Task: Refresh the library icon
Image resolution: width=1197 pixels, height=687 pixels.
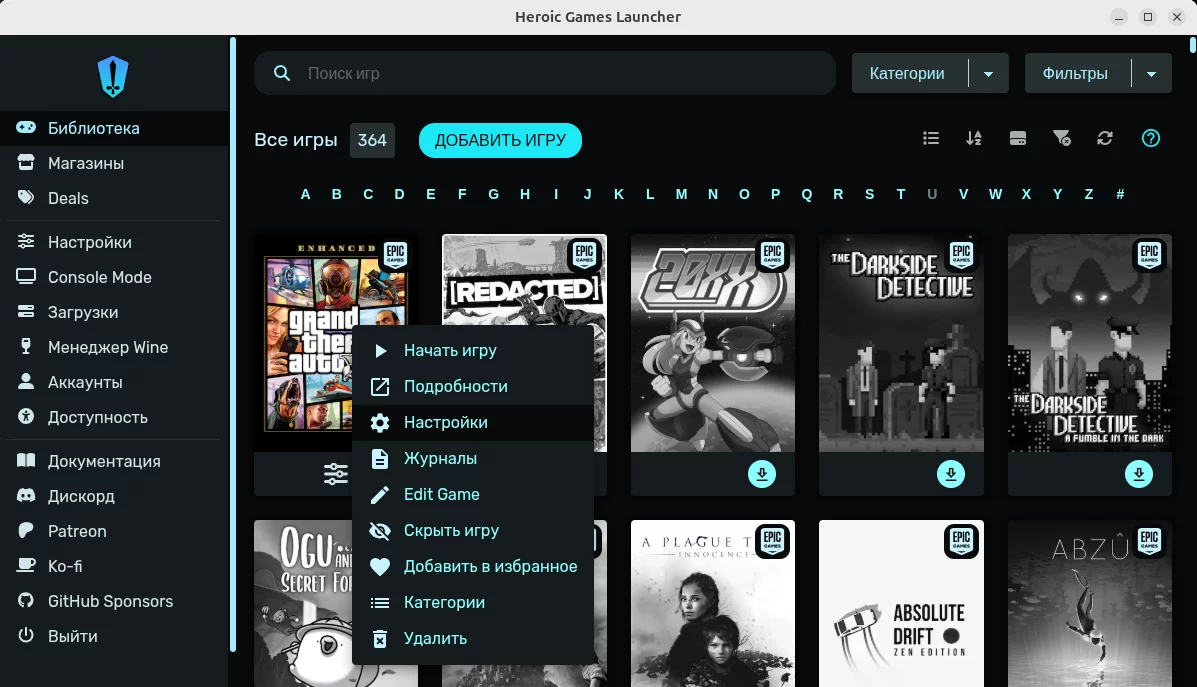Action: pos(1105,138)
